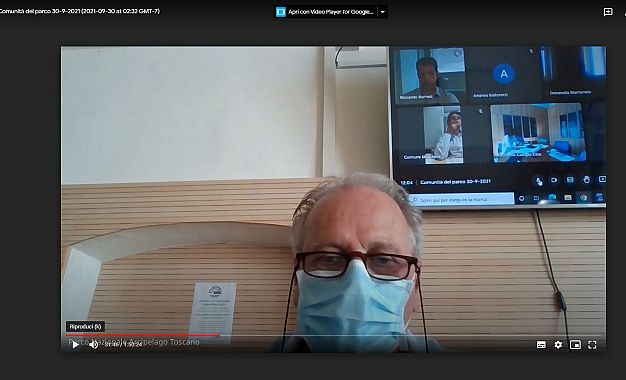Expand the Apri con dropdown arrow
626x380 pixels.
click(382, 12)
